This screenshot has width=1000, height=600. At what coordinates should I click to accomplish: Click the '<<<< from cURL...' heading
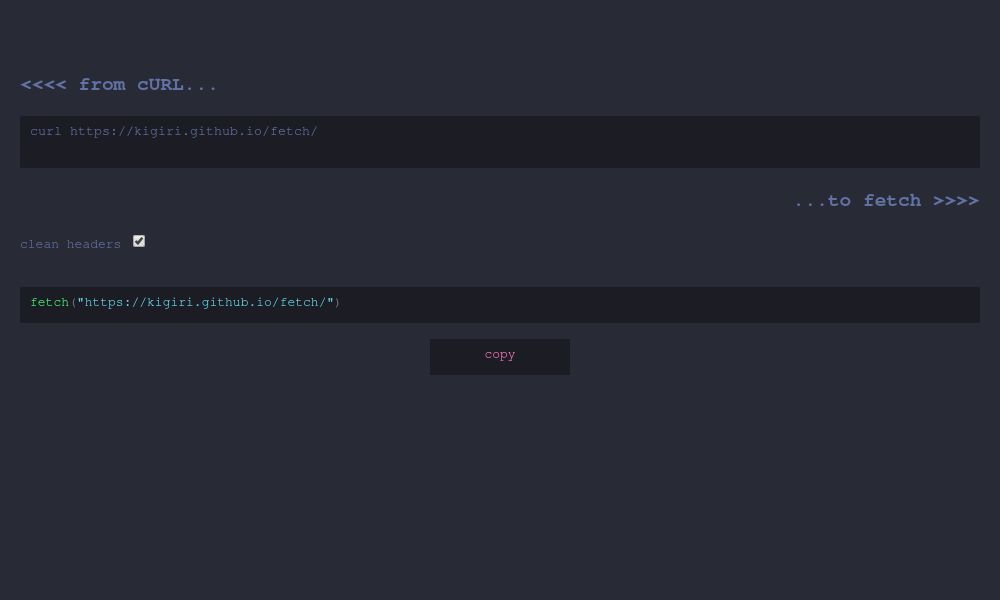[119, 85]
